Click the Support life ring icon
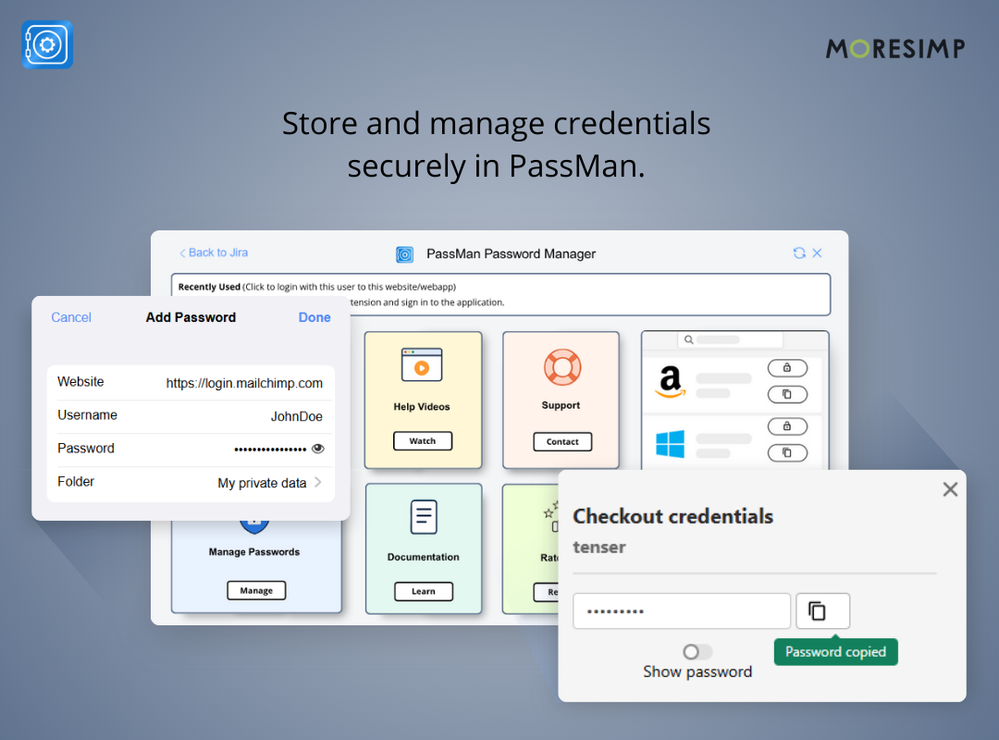The width and height of the screenshot is (999, 740). 560,368
